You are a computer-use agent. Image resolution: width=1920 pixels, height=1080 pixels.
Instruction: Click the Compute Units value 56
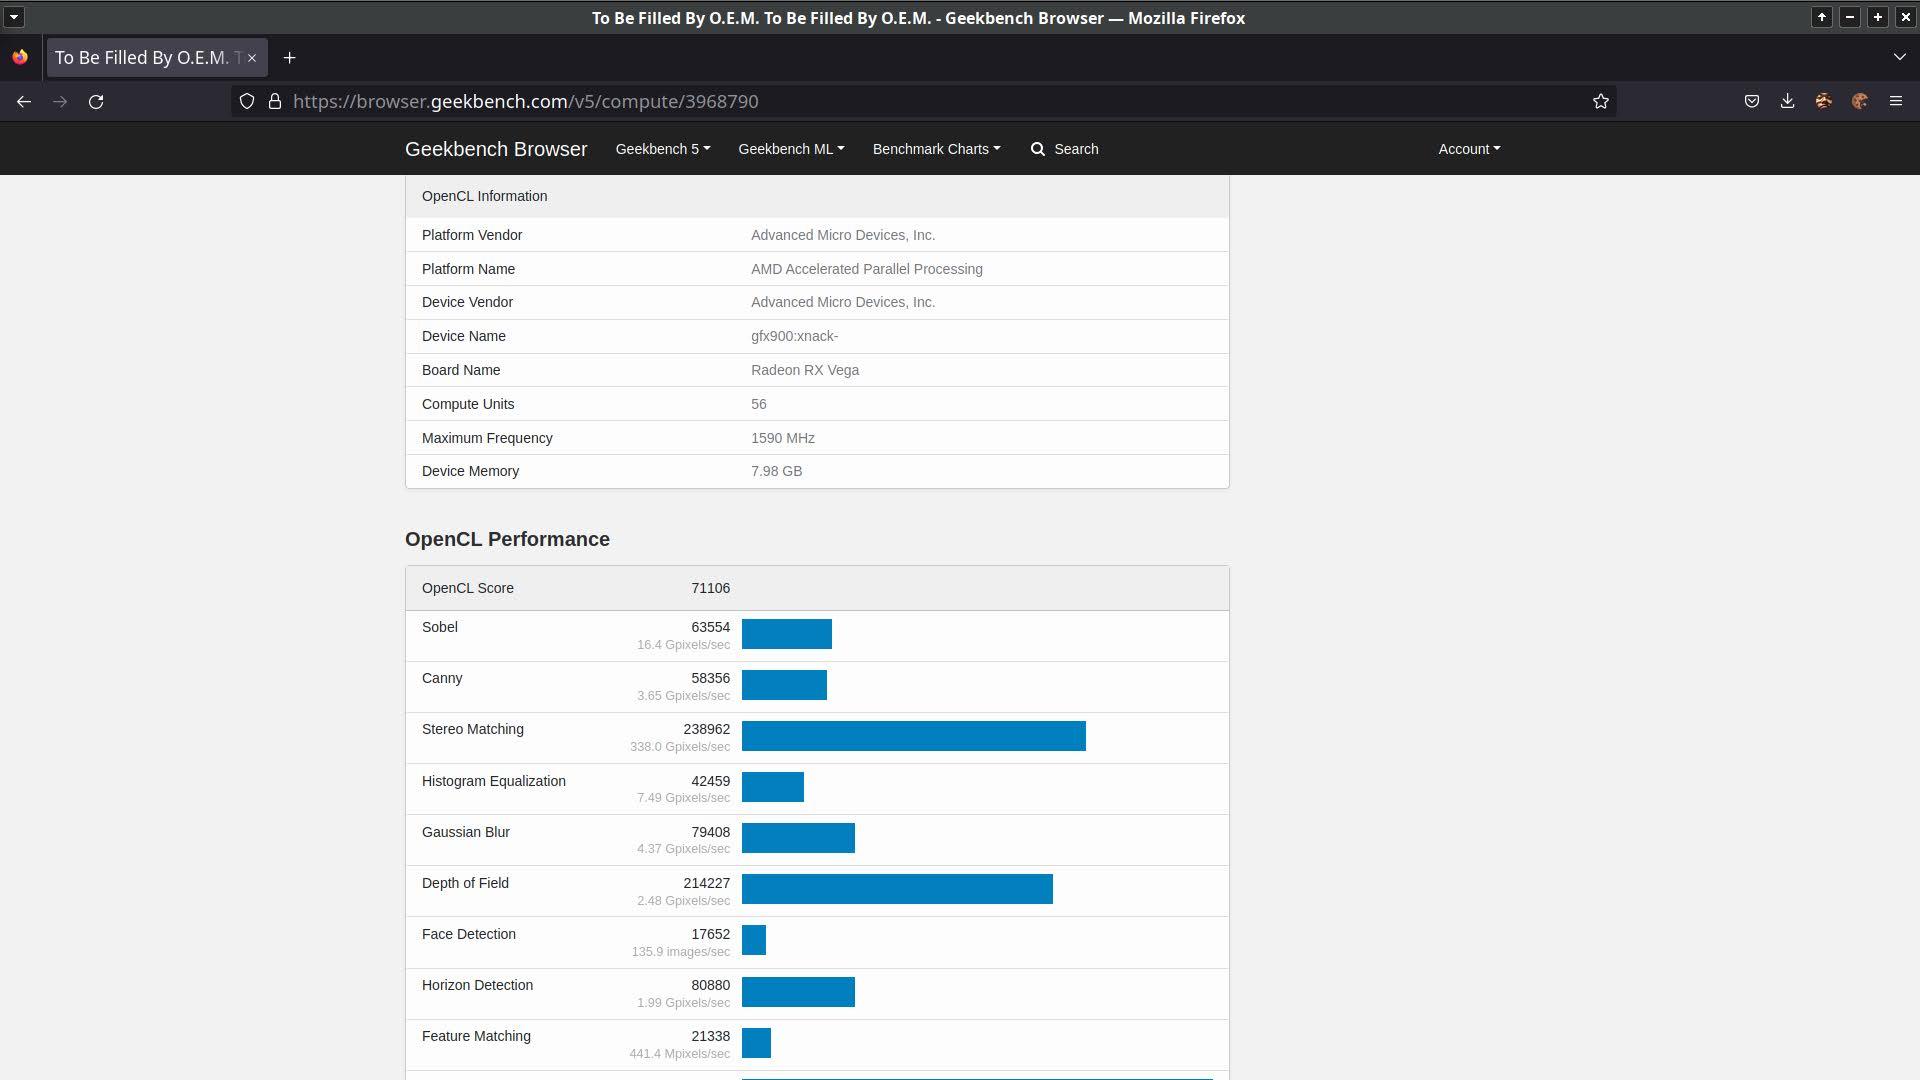click(x=759, y=404)
